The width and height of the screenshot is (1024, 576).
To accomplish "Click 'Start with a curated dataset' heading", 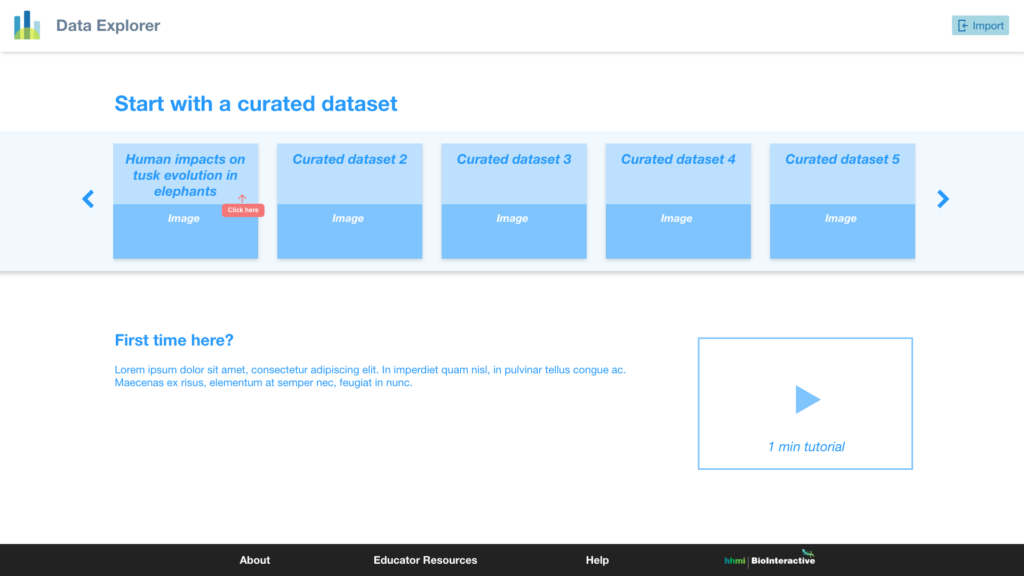I will (256, 104).
